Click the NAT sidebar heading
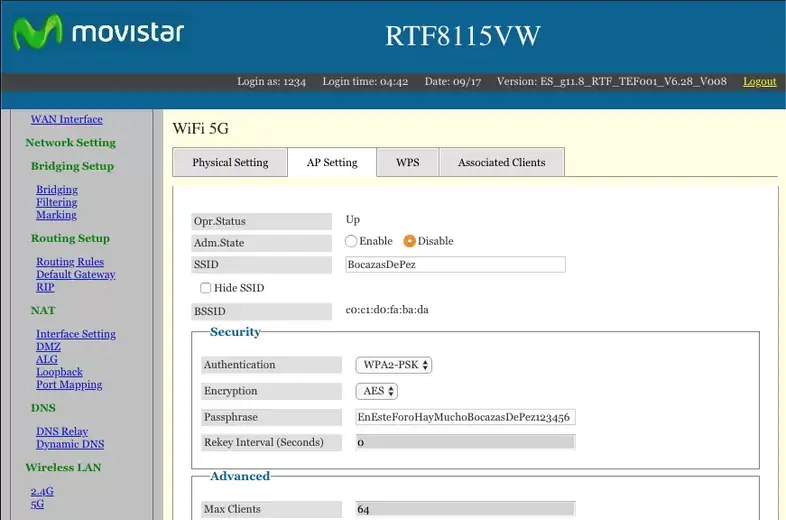The width and height of the screenshot is (786, 520). pos(43,310)
